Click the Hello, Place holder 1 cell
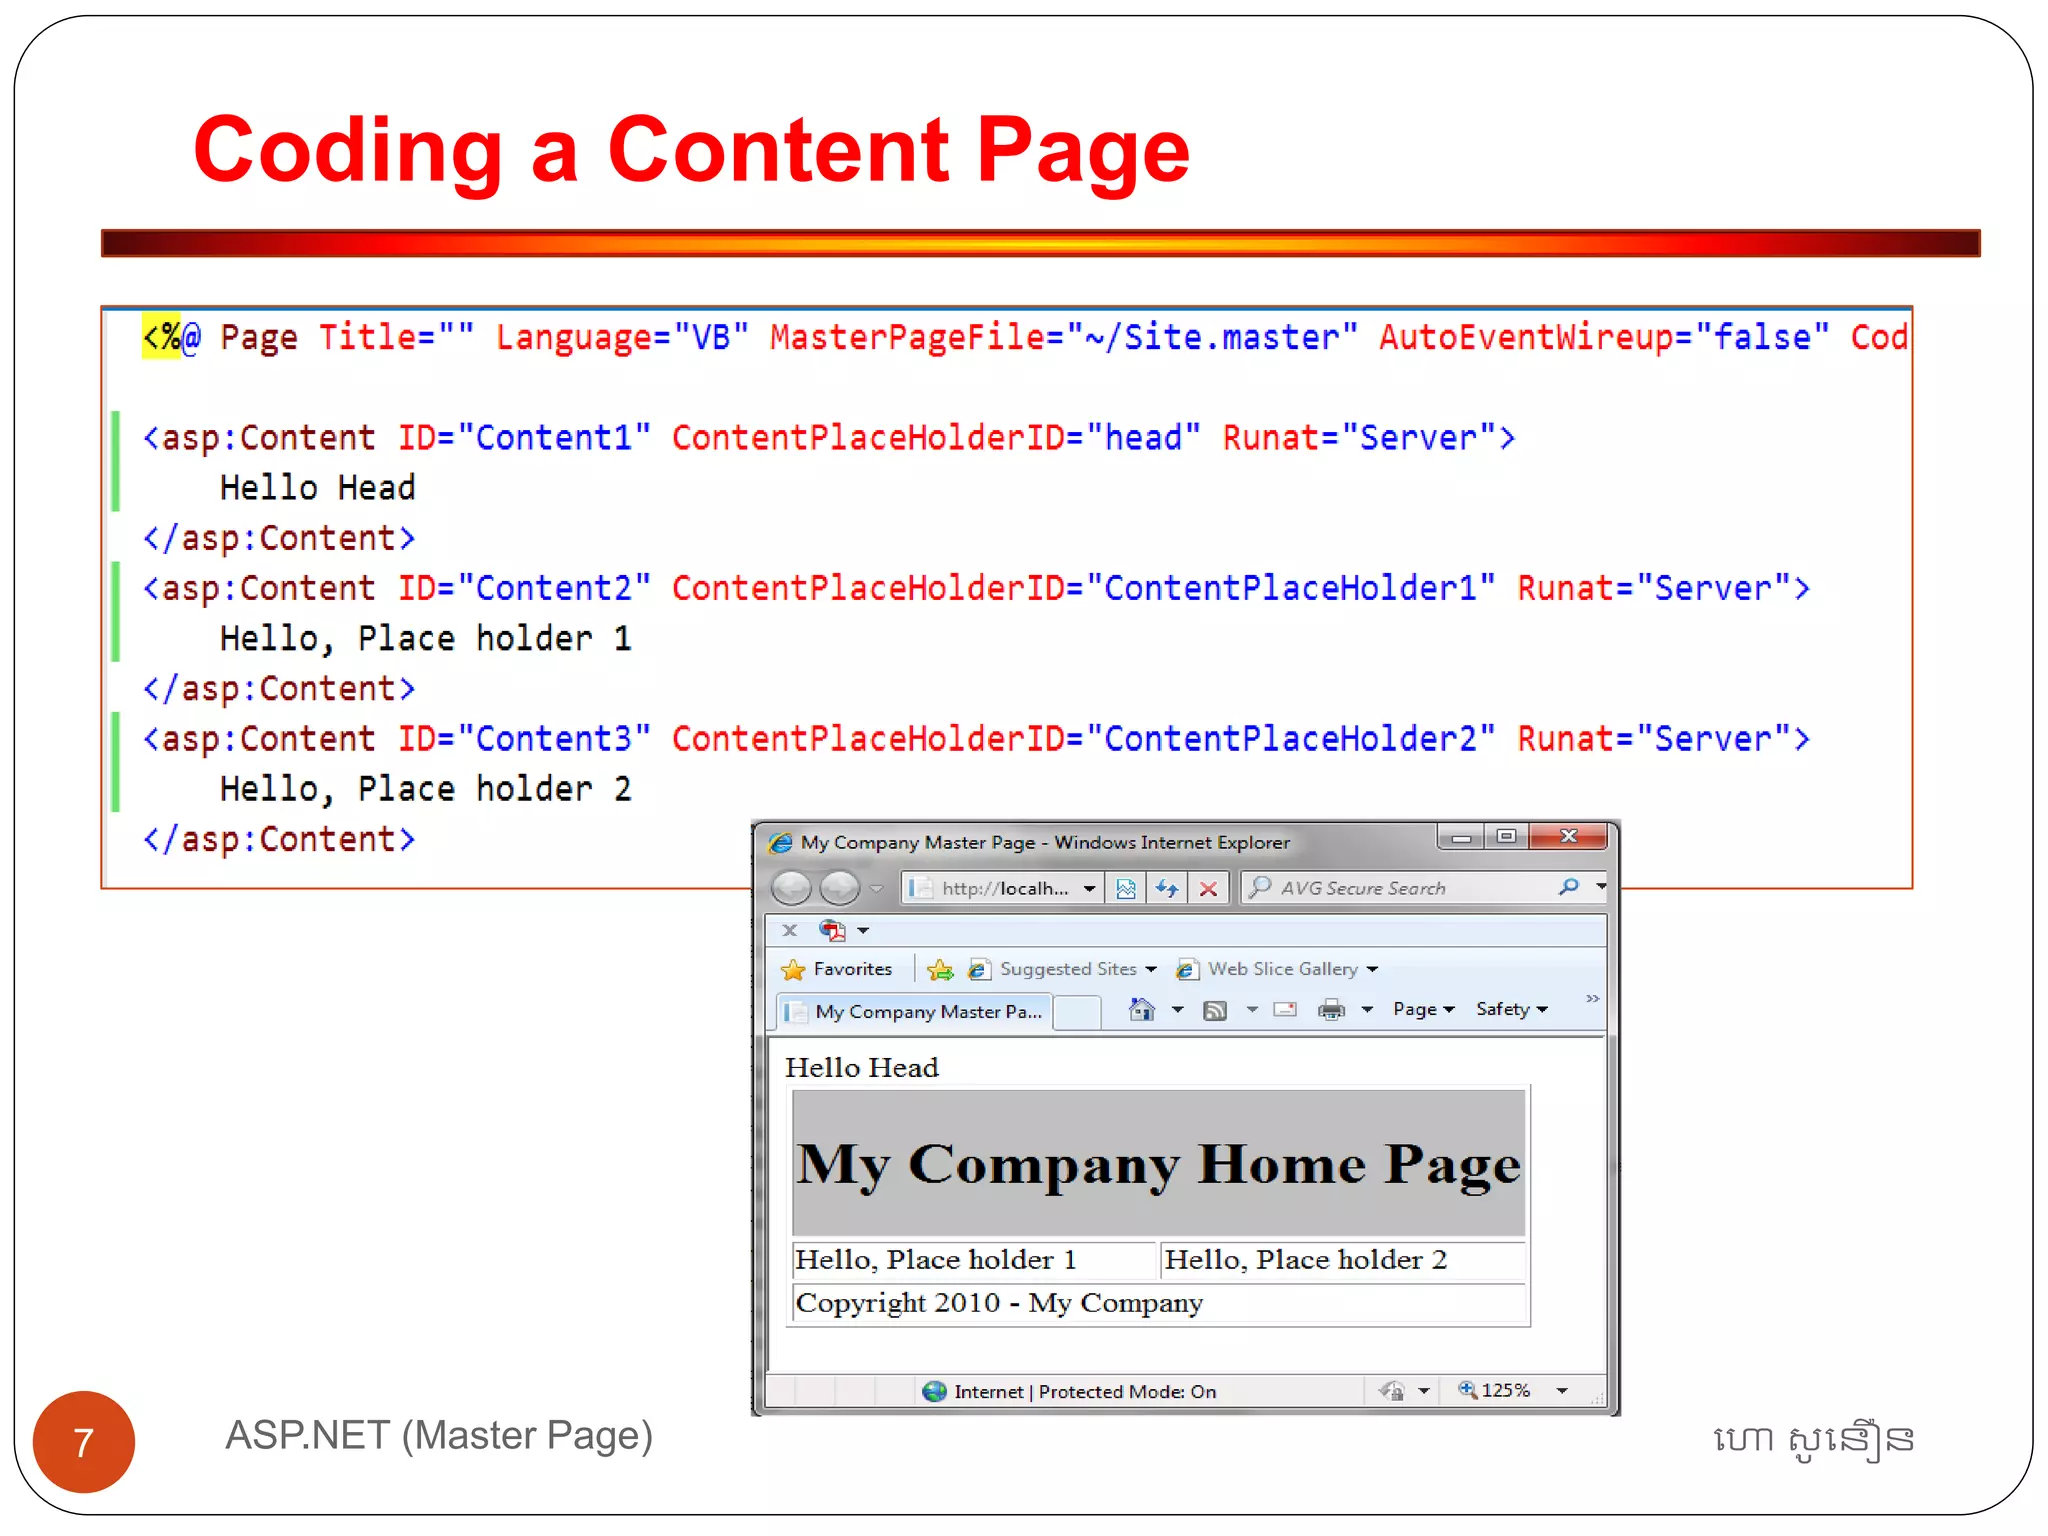 point(974,1260)
